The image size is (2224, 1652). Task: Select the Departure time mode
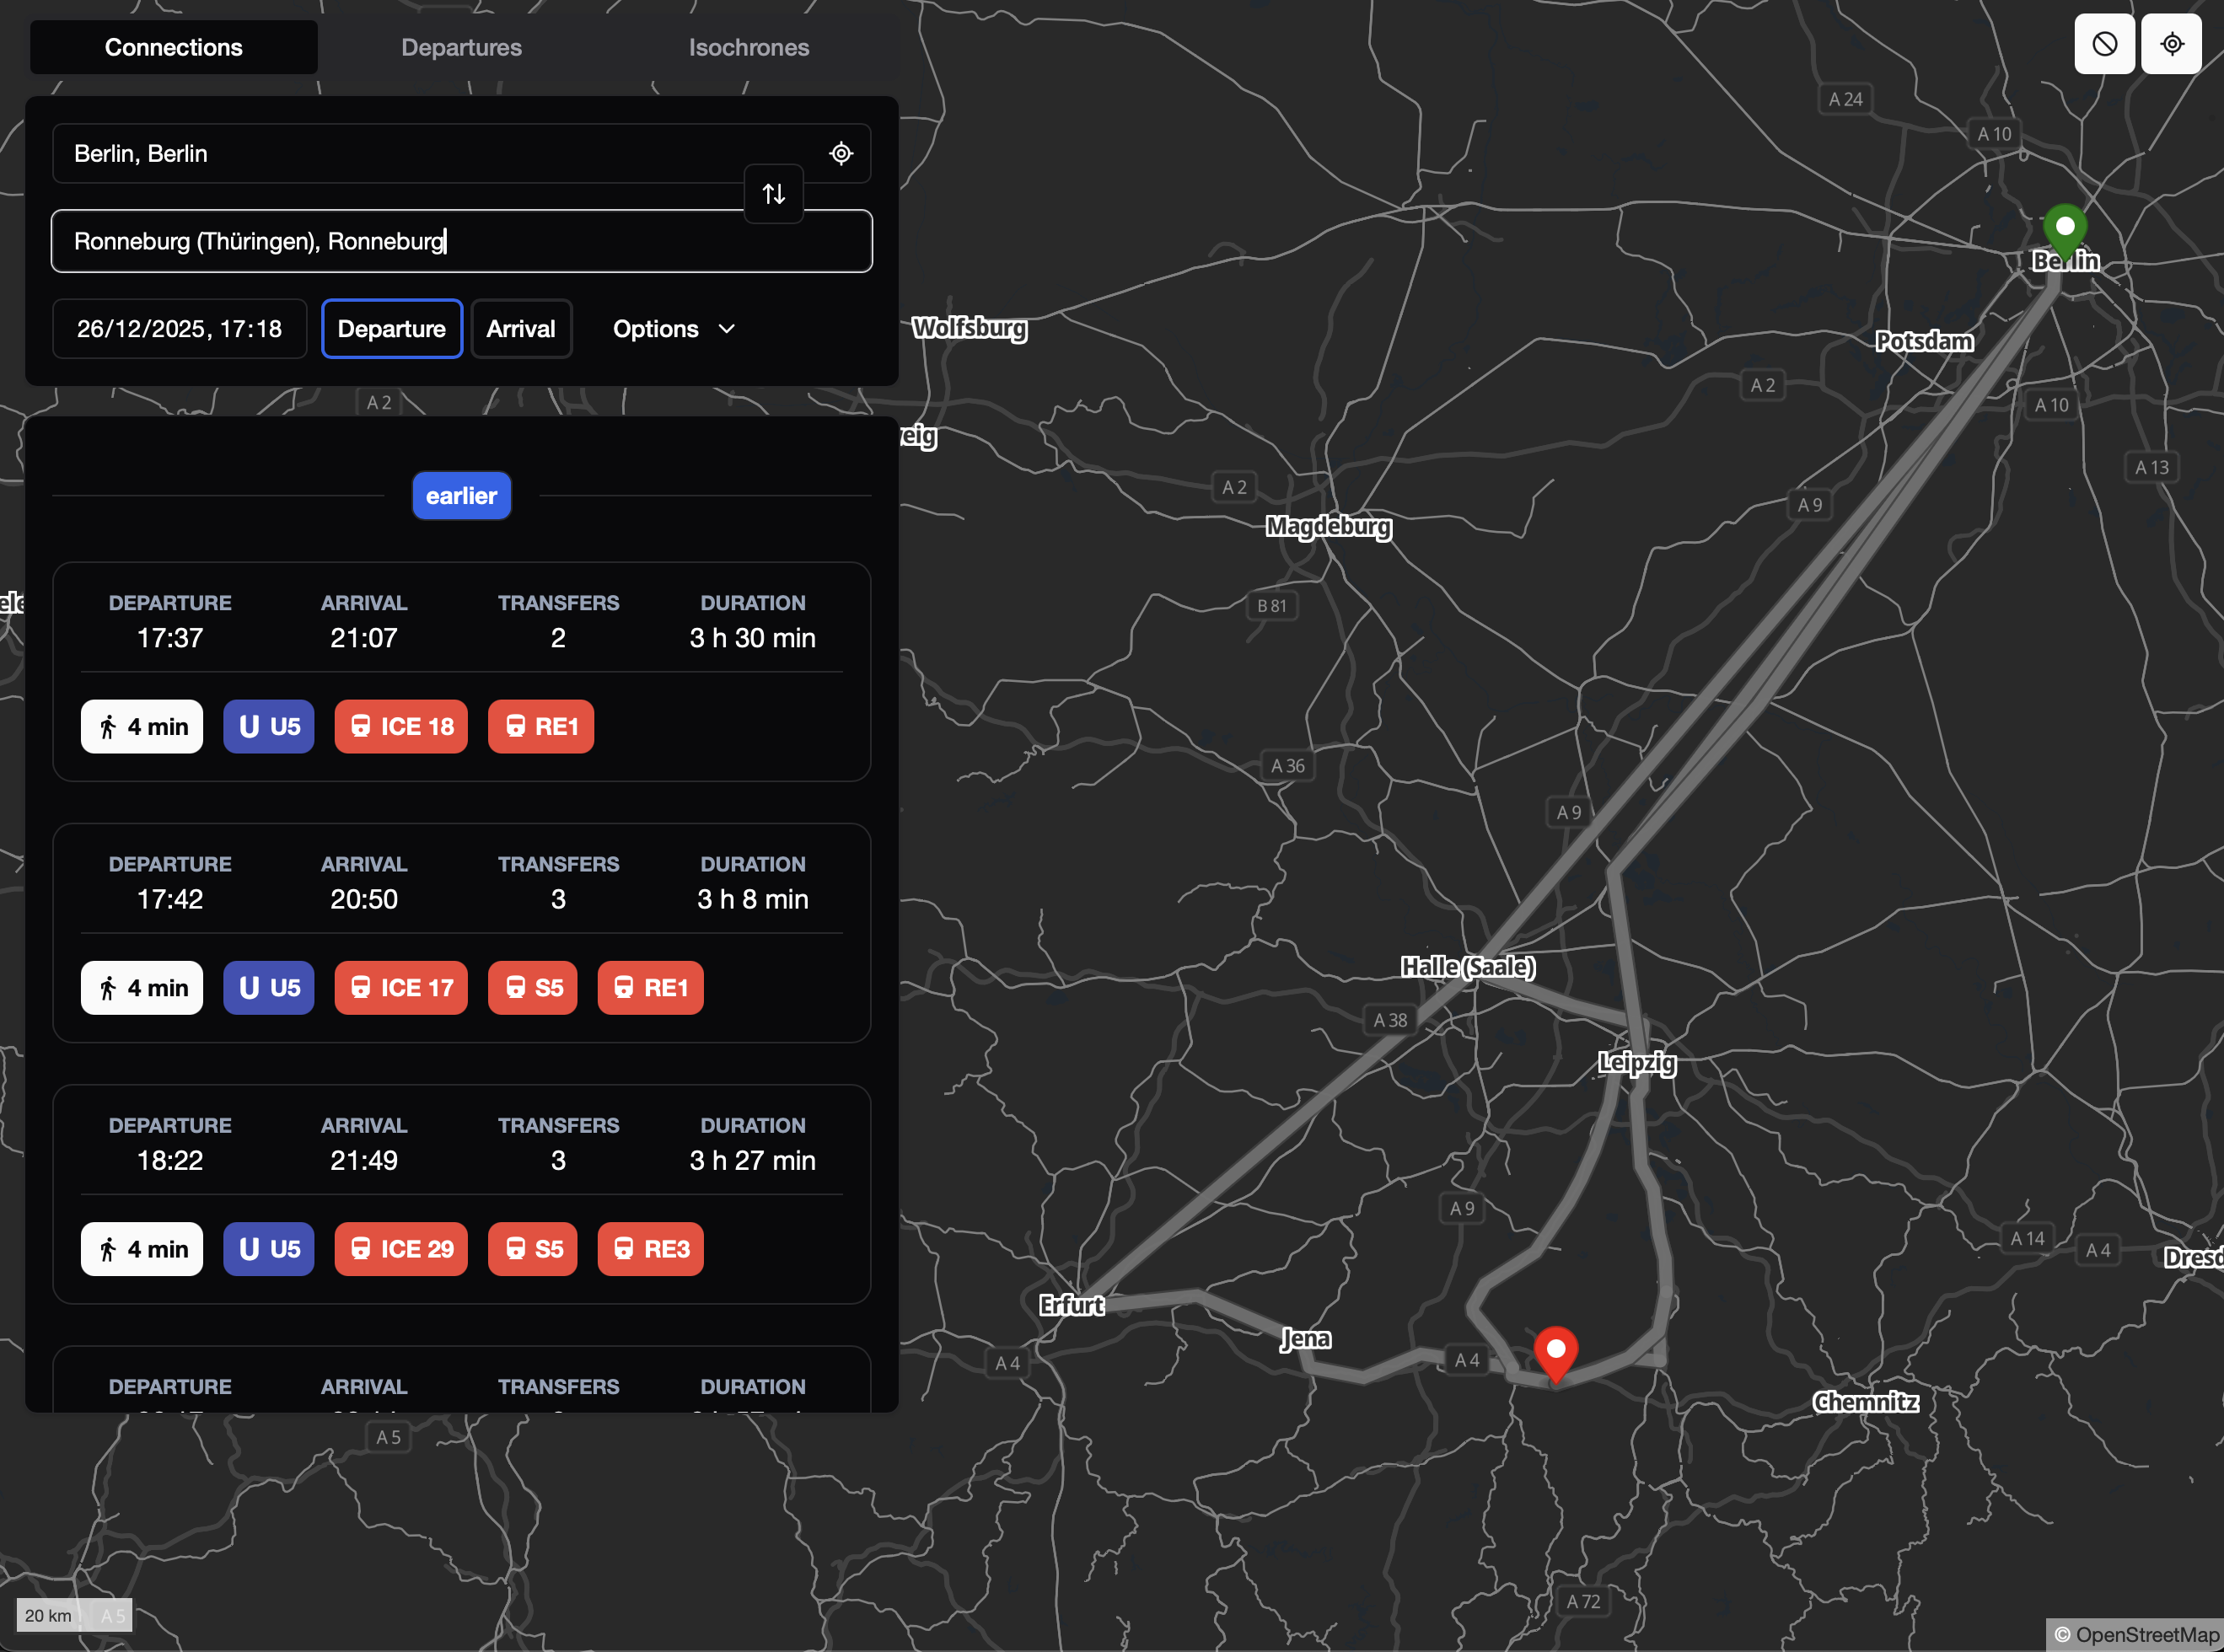391,329
